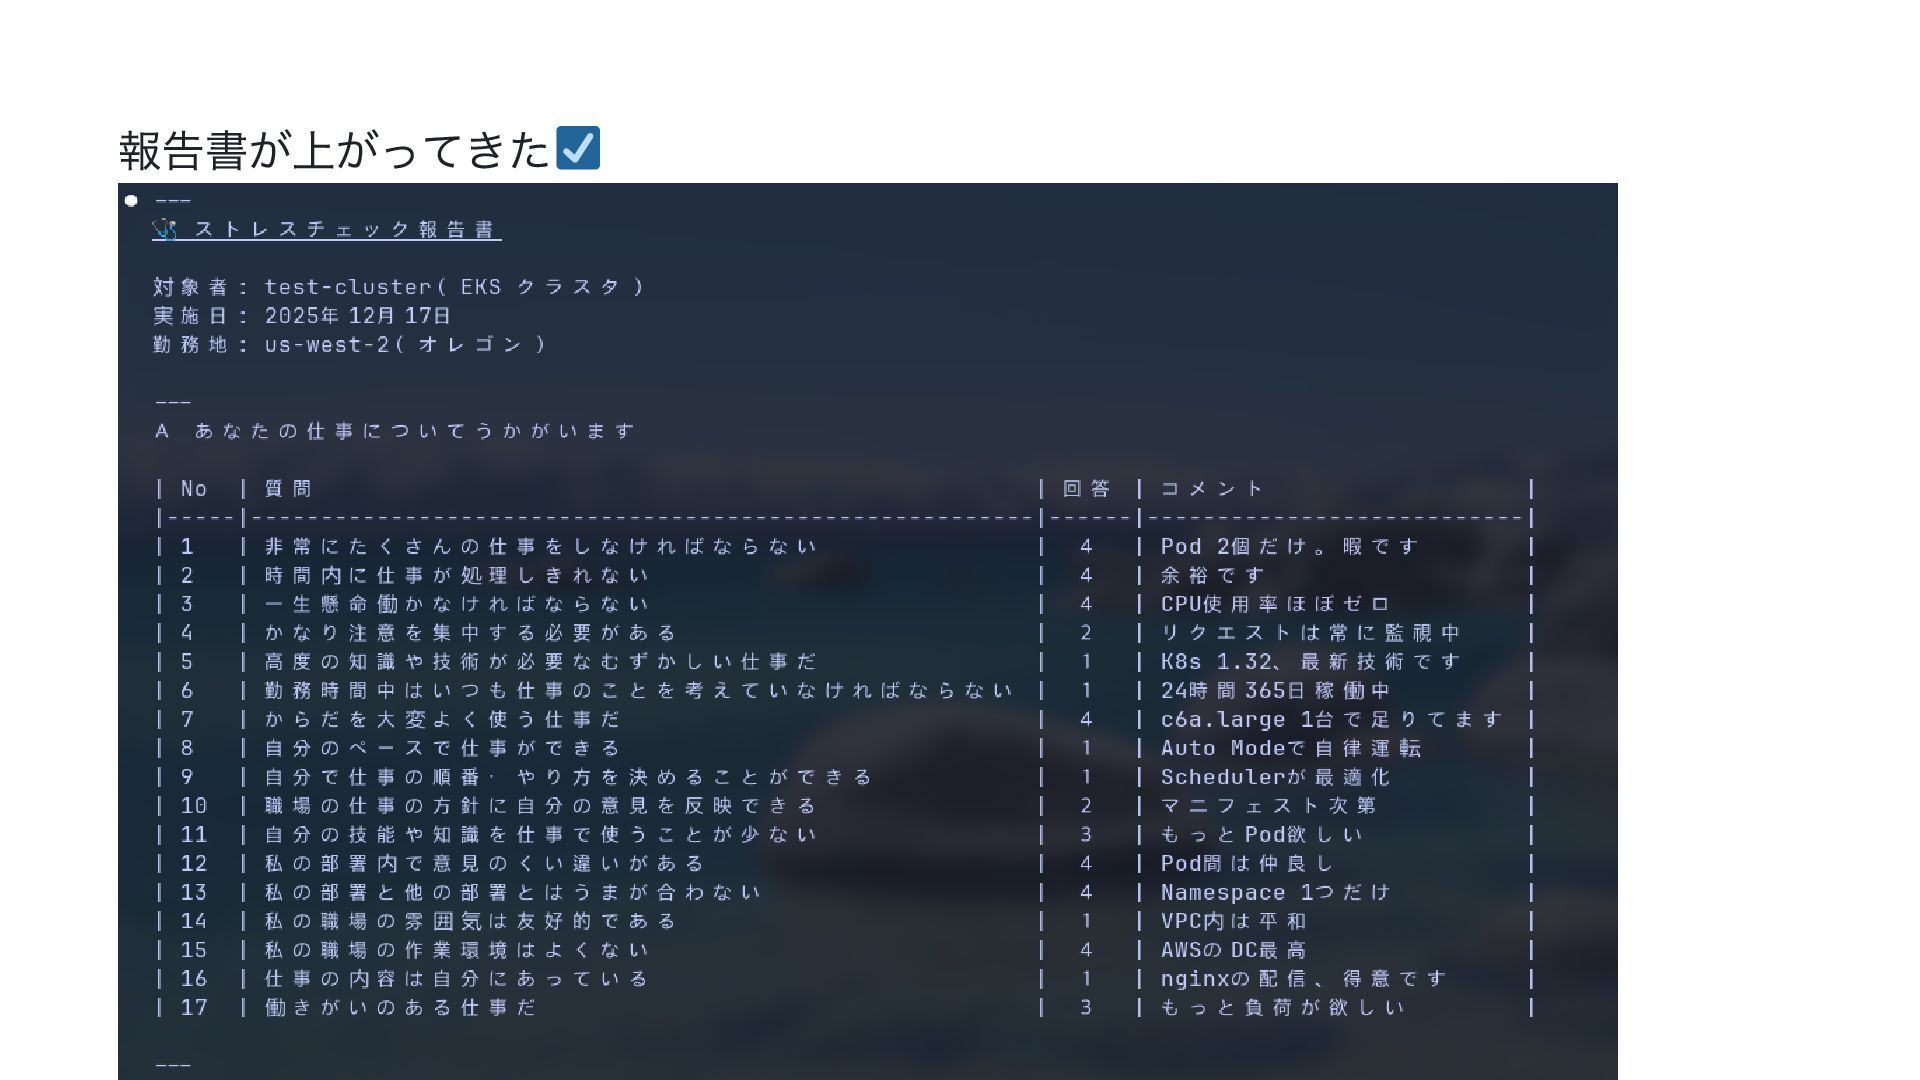Click the No column header
This screenshot has height=1080, width=1920.
pyautogui.click(x=194, y=489)
